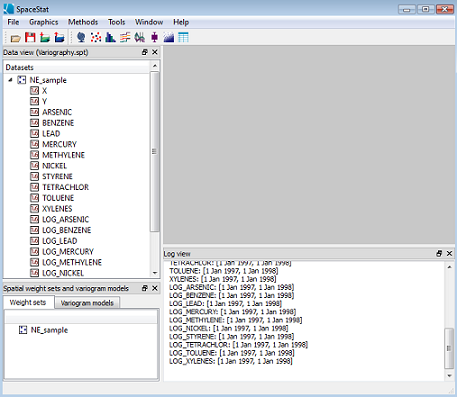This screenshot has width=457, height=397.
Task: Open the time series plot icon
Action: (x=125, y=37)
